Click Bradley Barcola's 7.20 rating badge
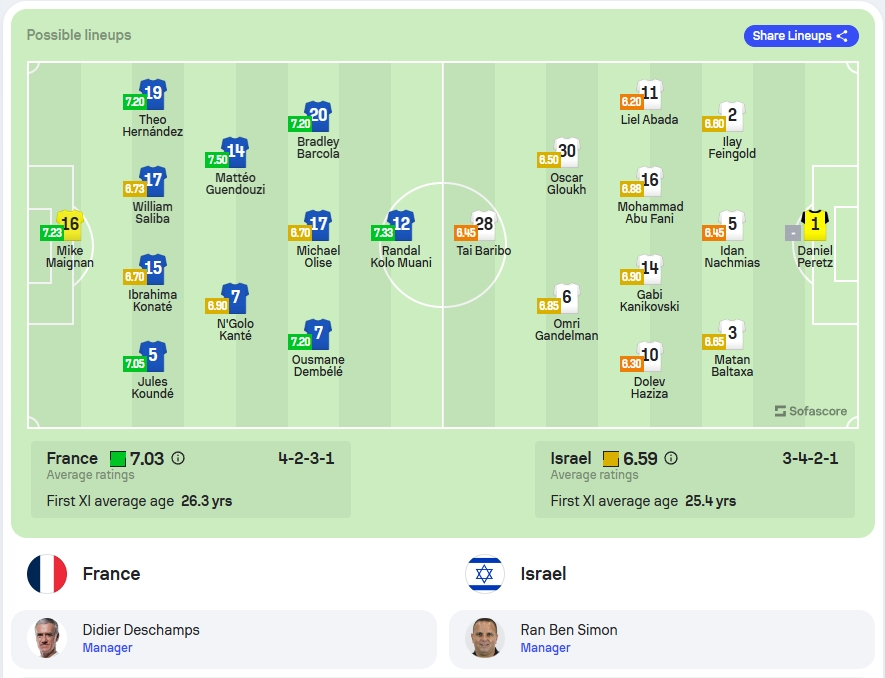885x678 pixels. pyautogui.click(x=300, y=123)
